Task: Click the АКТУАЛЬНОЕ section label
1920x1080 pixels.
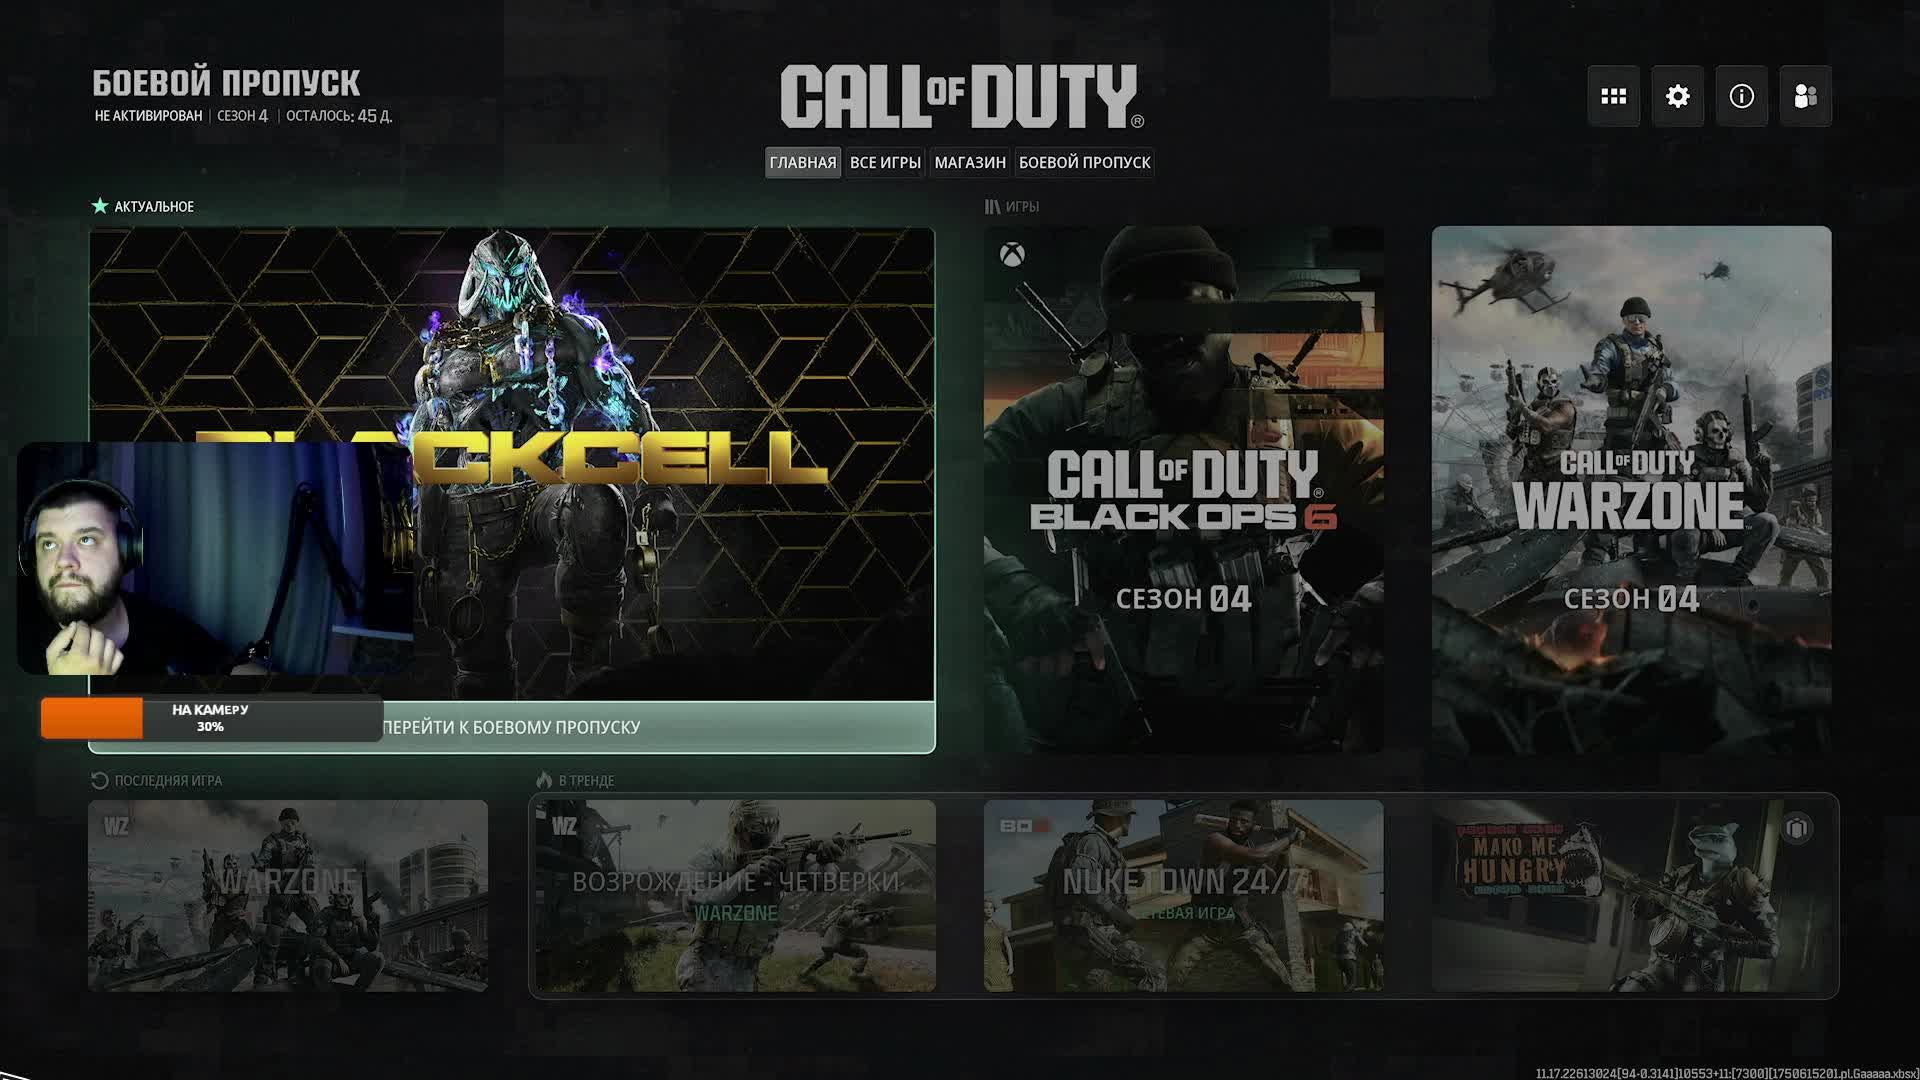Action: [154, 206]
